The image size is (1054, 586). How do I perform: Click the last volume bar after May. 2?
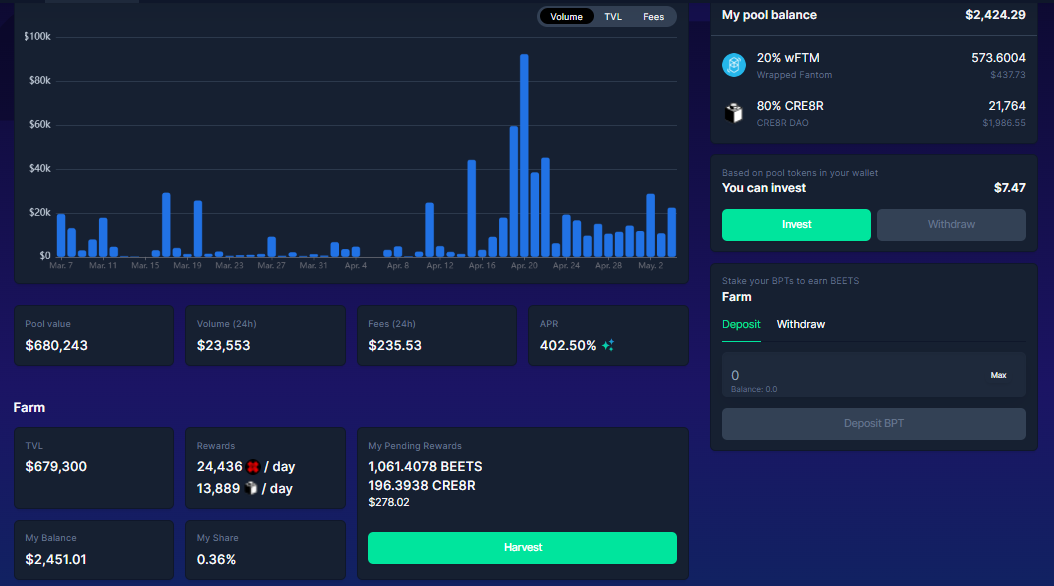point(672,233)
